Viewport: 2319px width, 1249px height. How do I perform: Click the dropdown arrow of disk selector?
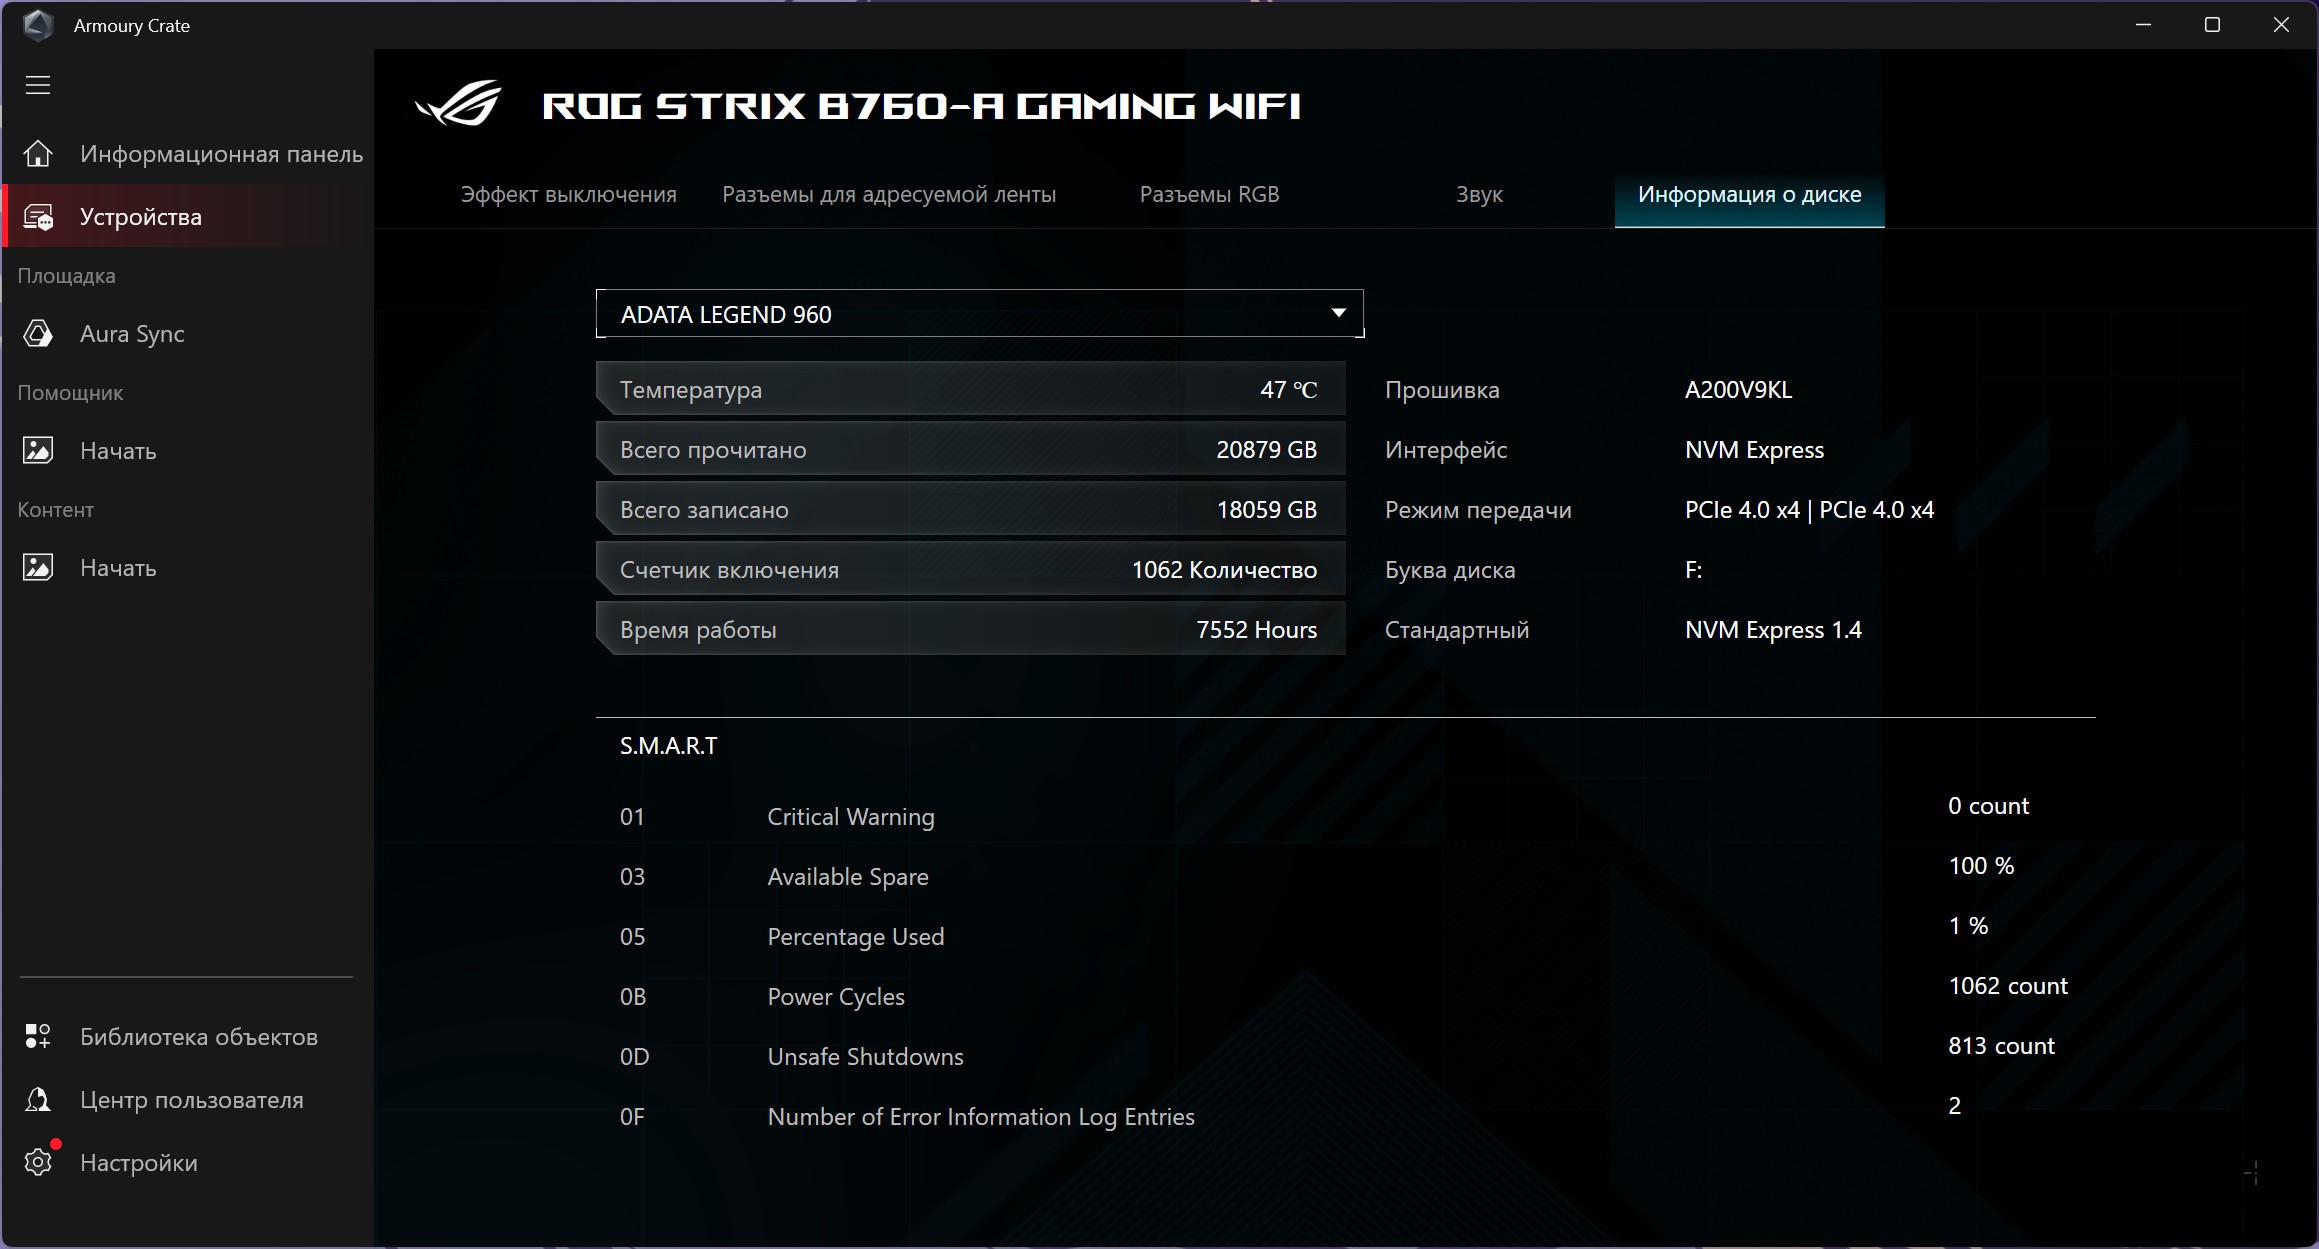1338,313
